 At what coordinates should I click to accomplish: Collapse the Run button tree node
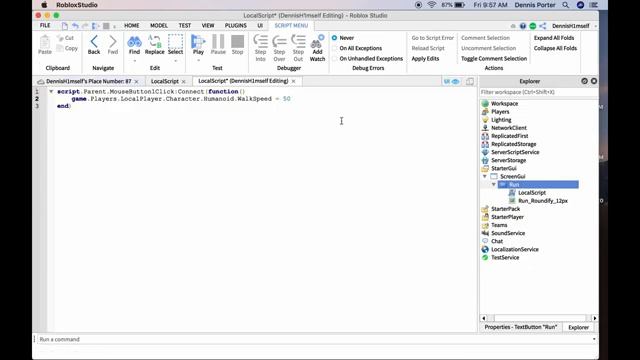point(494,184)
